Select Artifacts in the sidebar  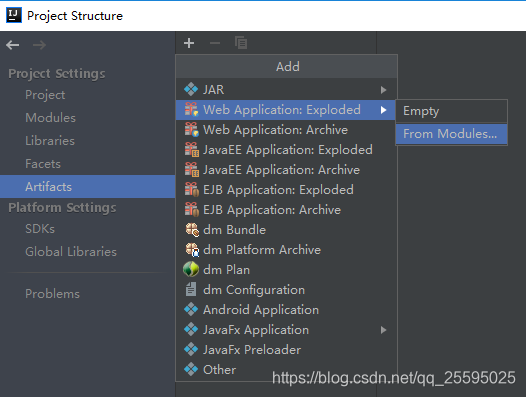pos(87,187)
